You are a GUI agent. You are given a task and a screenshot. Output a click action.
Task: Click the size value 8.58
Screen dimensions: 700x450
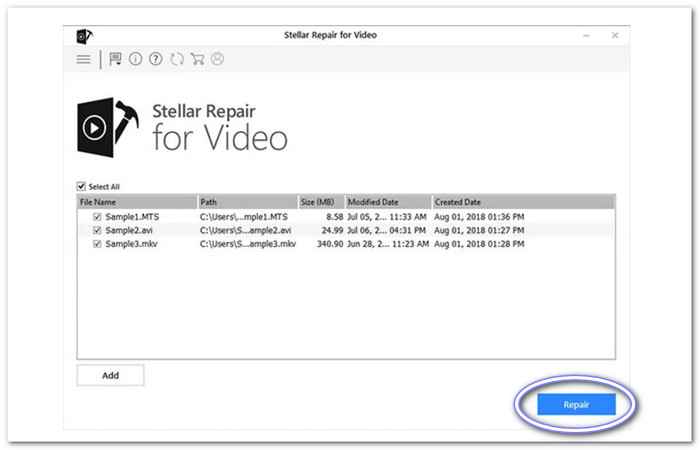[334, 217]
